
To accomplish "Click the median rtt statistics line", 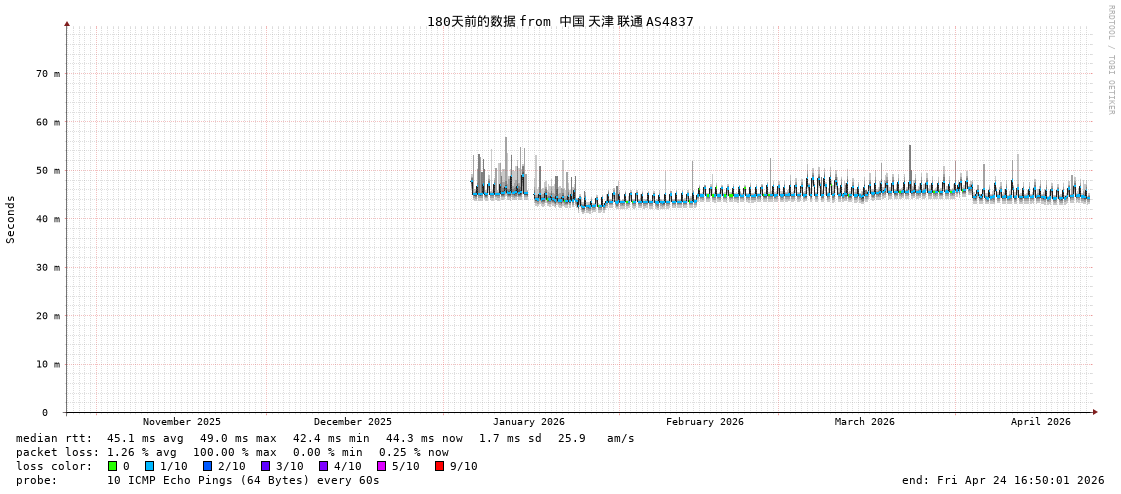I will coord(325,438).
